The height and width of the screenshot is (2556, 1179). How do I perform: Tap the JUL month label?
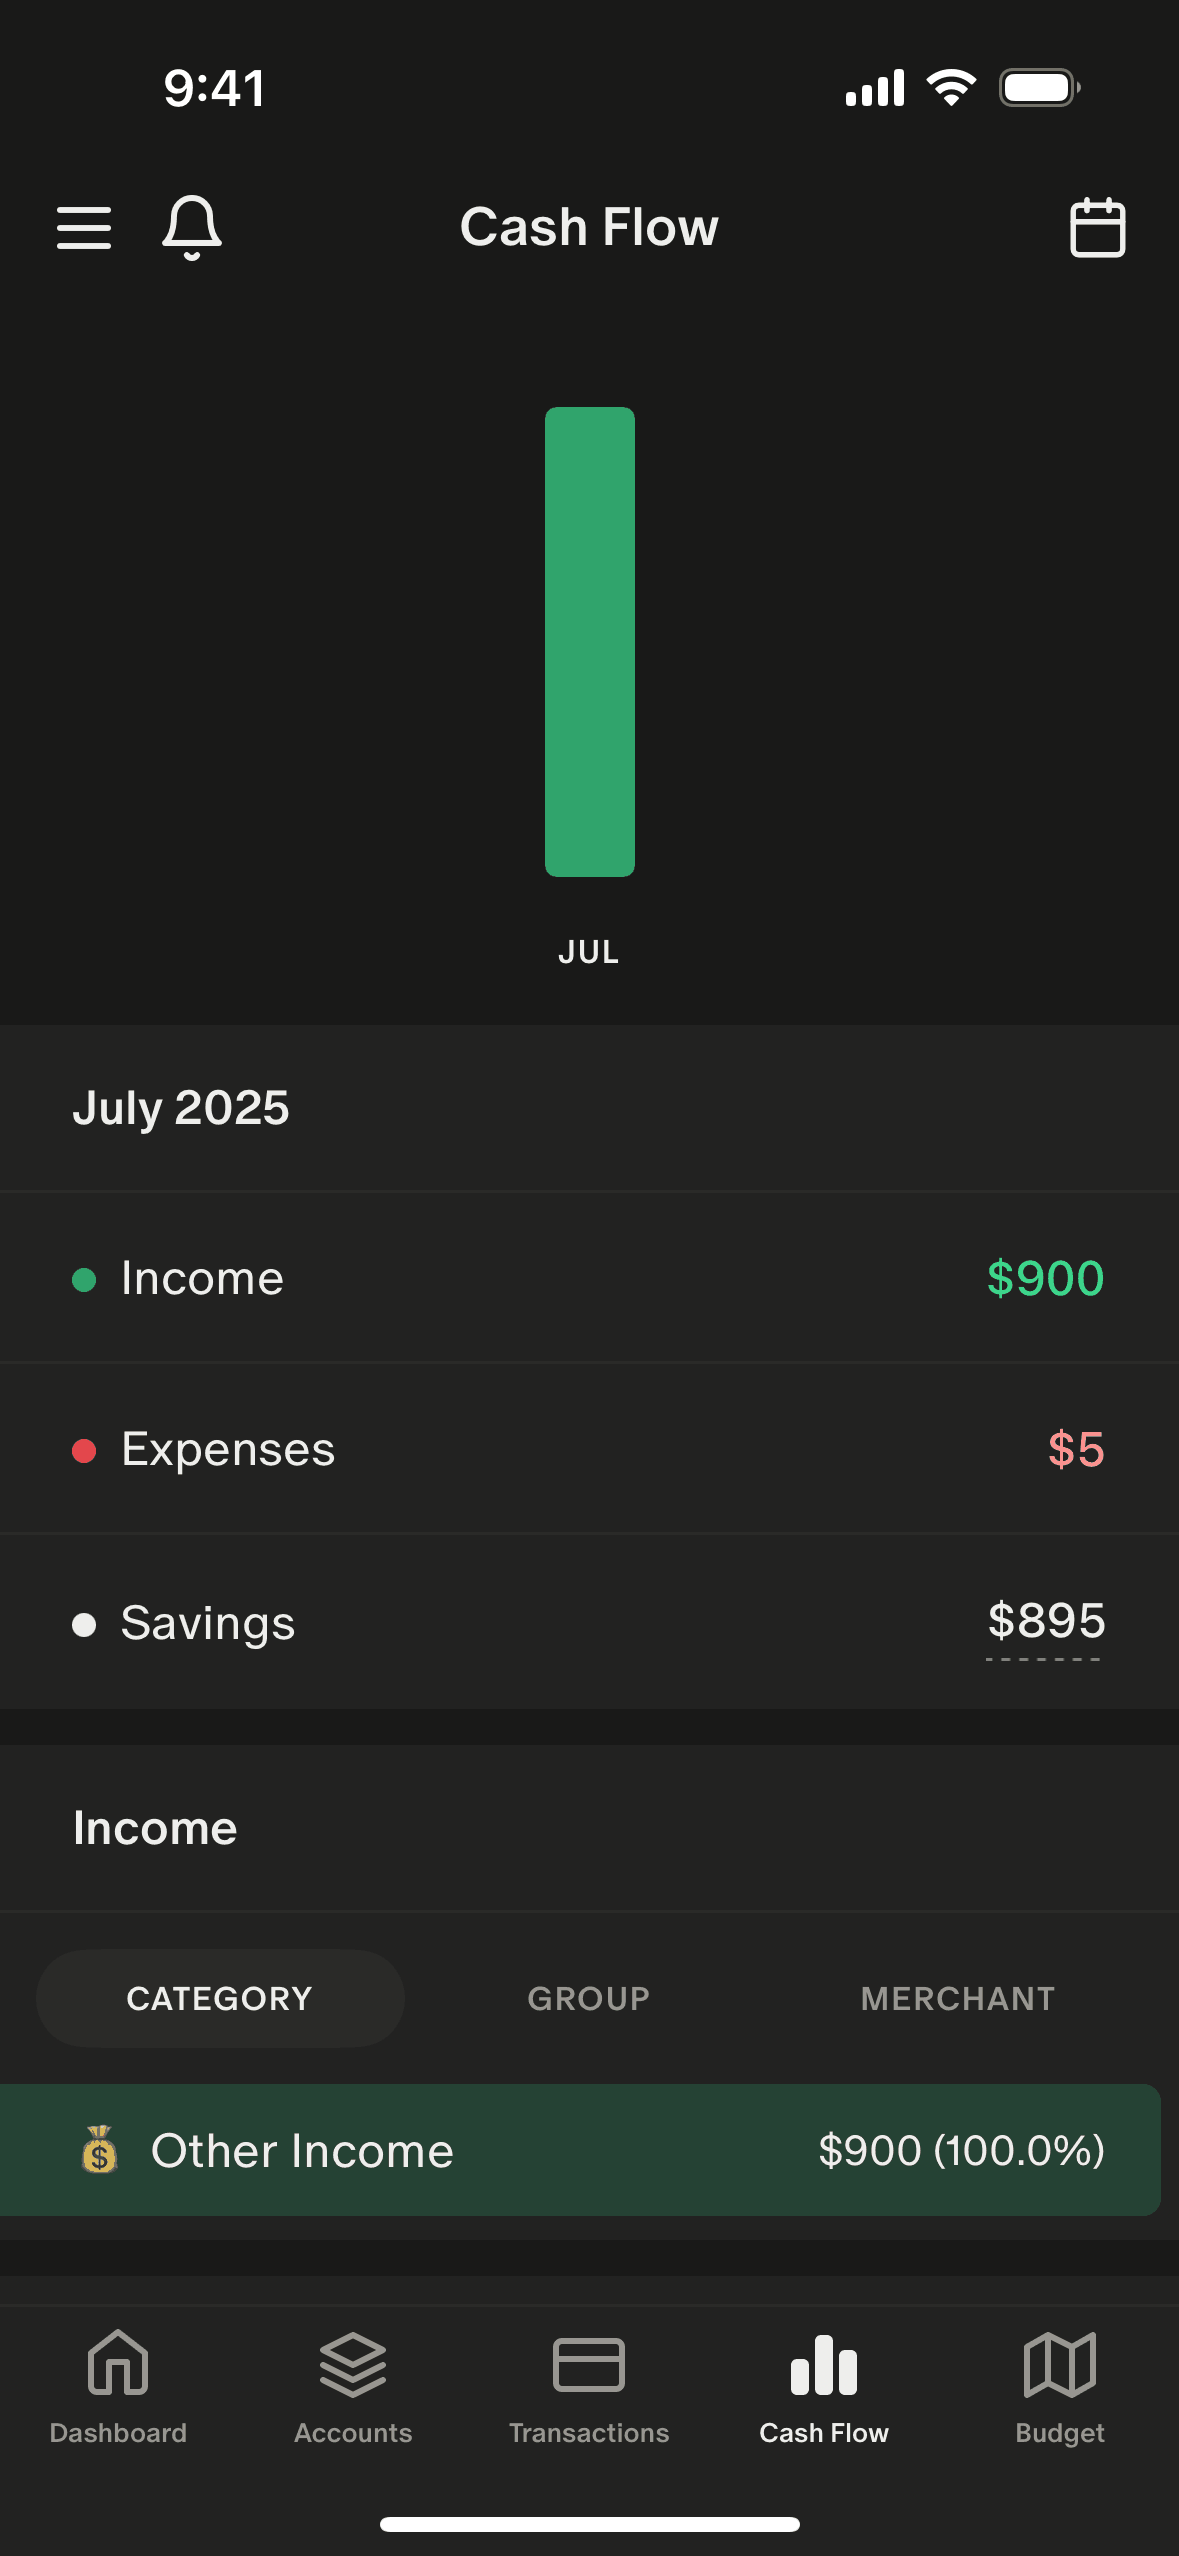click(589, 952)
